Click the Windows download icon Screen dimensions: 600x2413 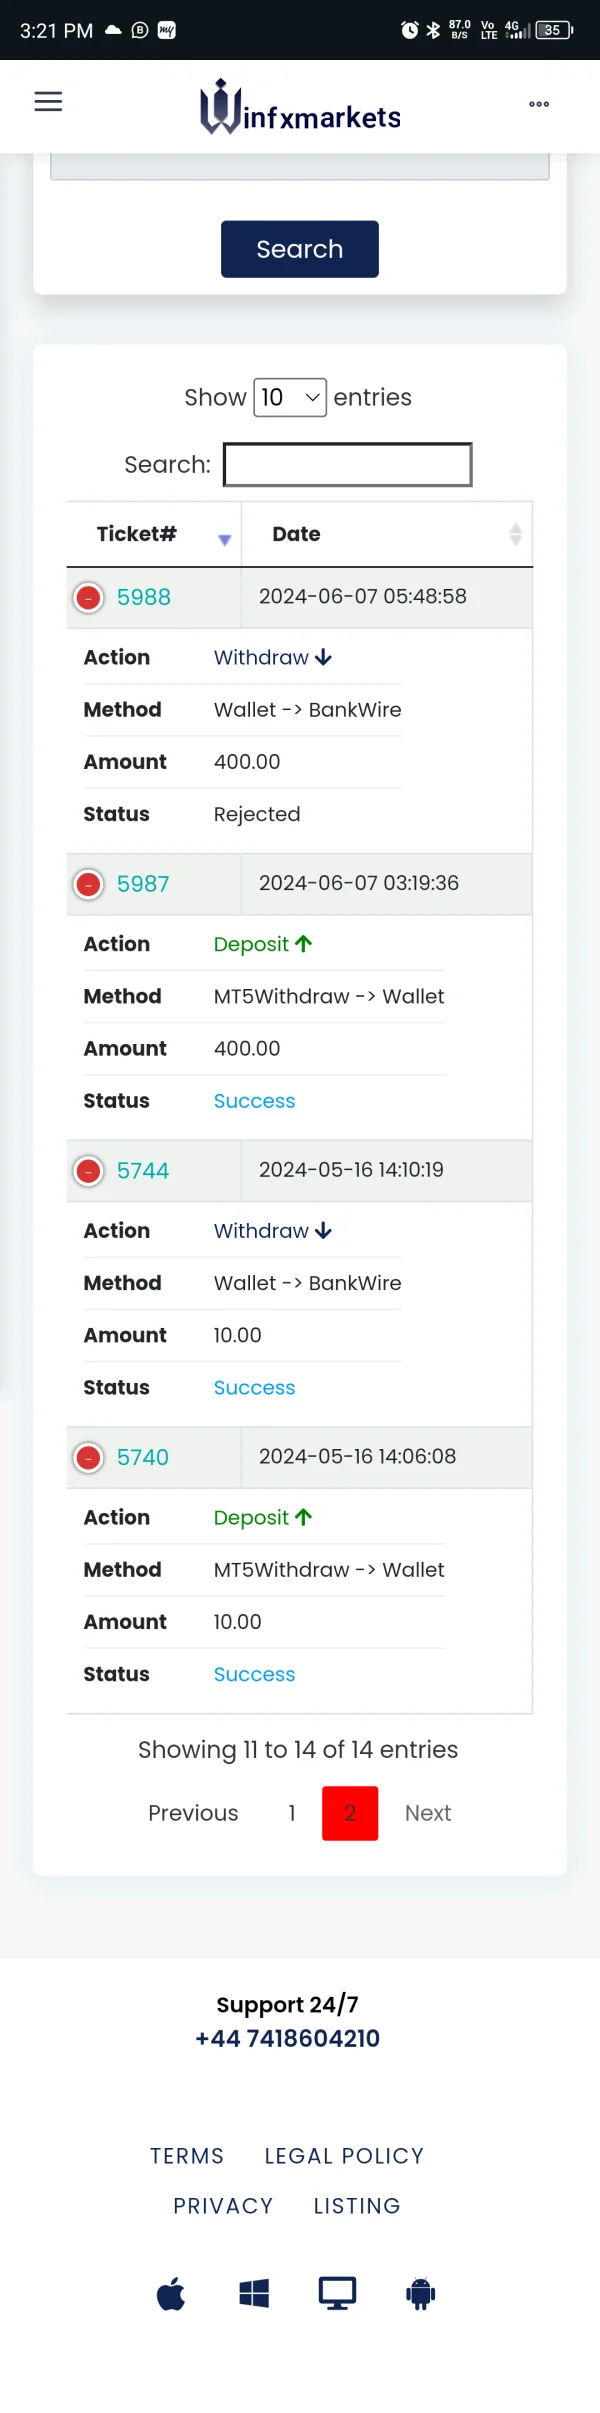pyautogui.click(x=254, y=2293)
